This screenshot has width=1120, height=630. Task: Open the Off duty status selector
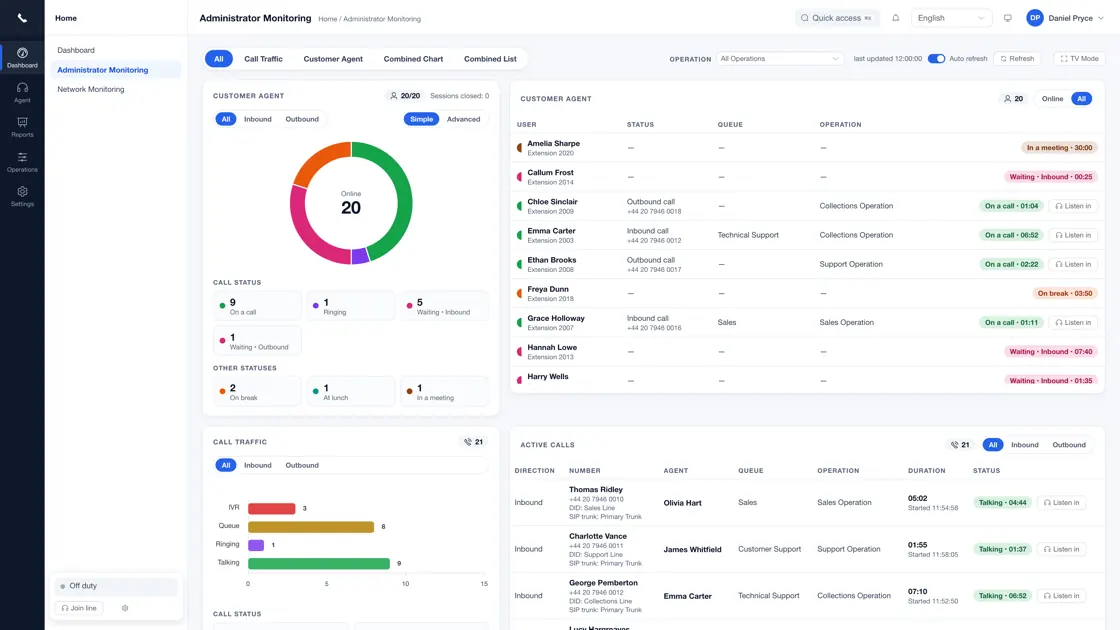(x=116, y=586)
